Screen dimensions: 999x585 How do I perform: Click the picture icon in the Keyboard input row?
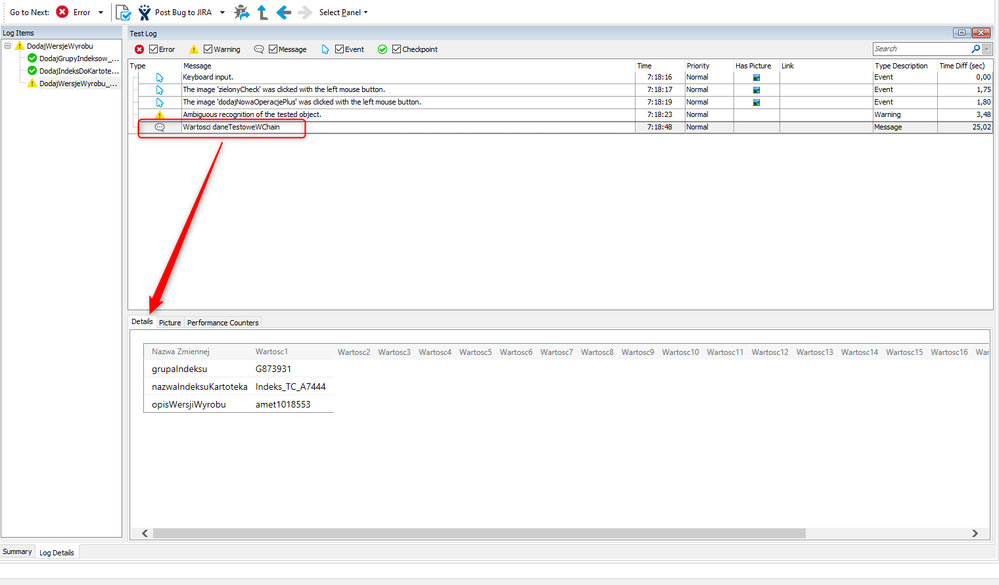pyautogui.click(x=756, y=77)
